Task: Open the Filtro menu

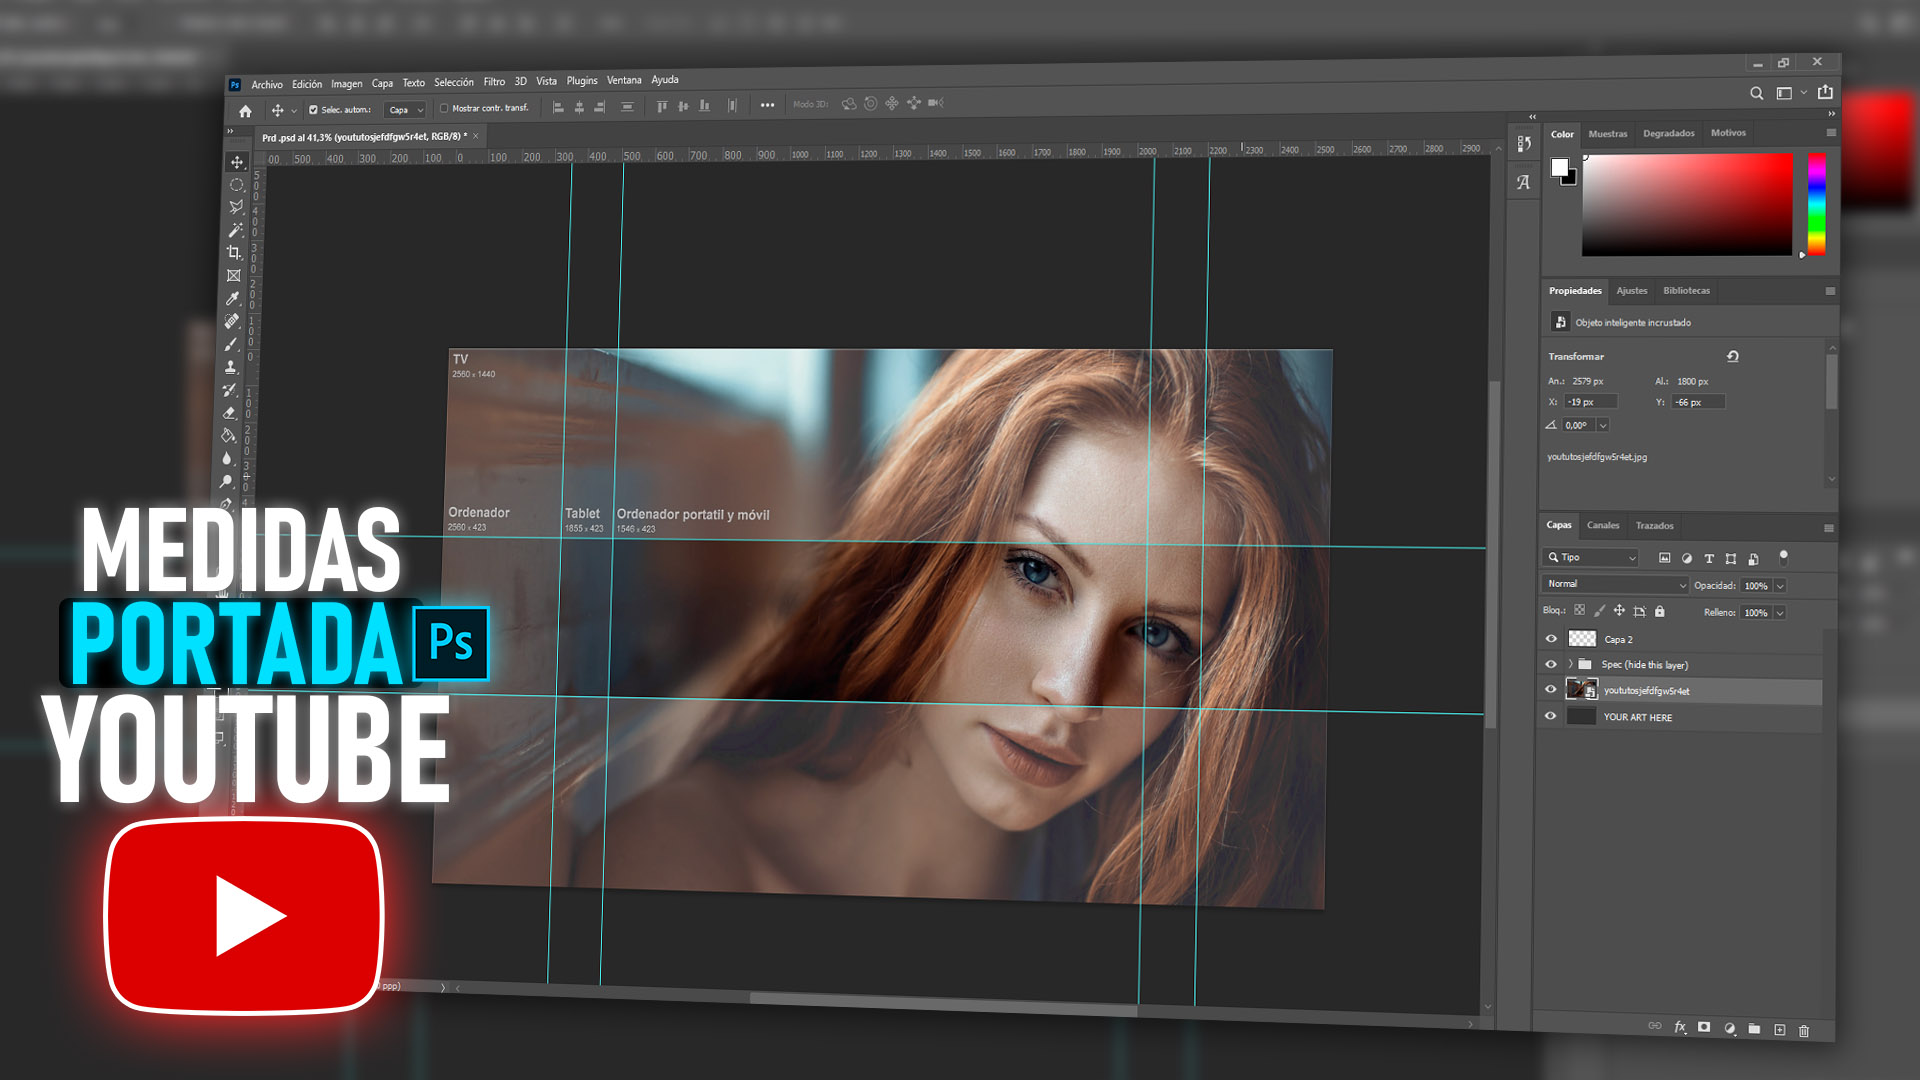Action: (x=494, y=82)
